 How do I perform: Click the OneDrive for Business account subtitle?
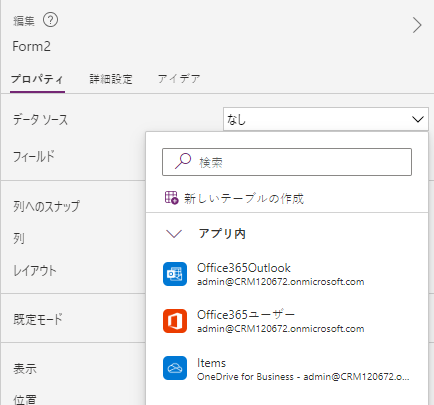point(303,377)
